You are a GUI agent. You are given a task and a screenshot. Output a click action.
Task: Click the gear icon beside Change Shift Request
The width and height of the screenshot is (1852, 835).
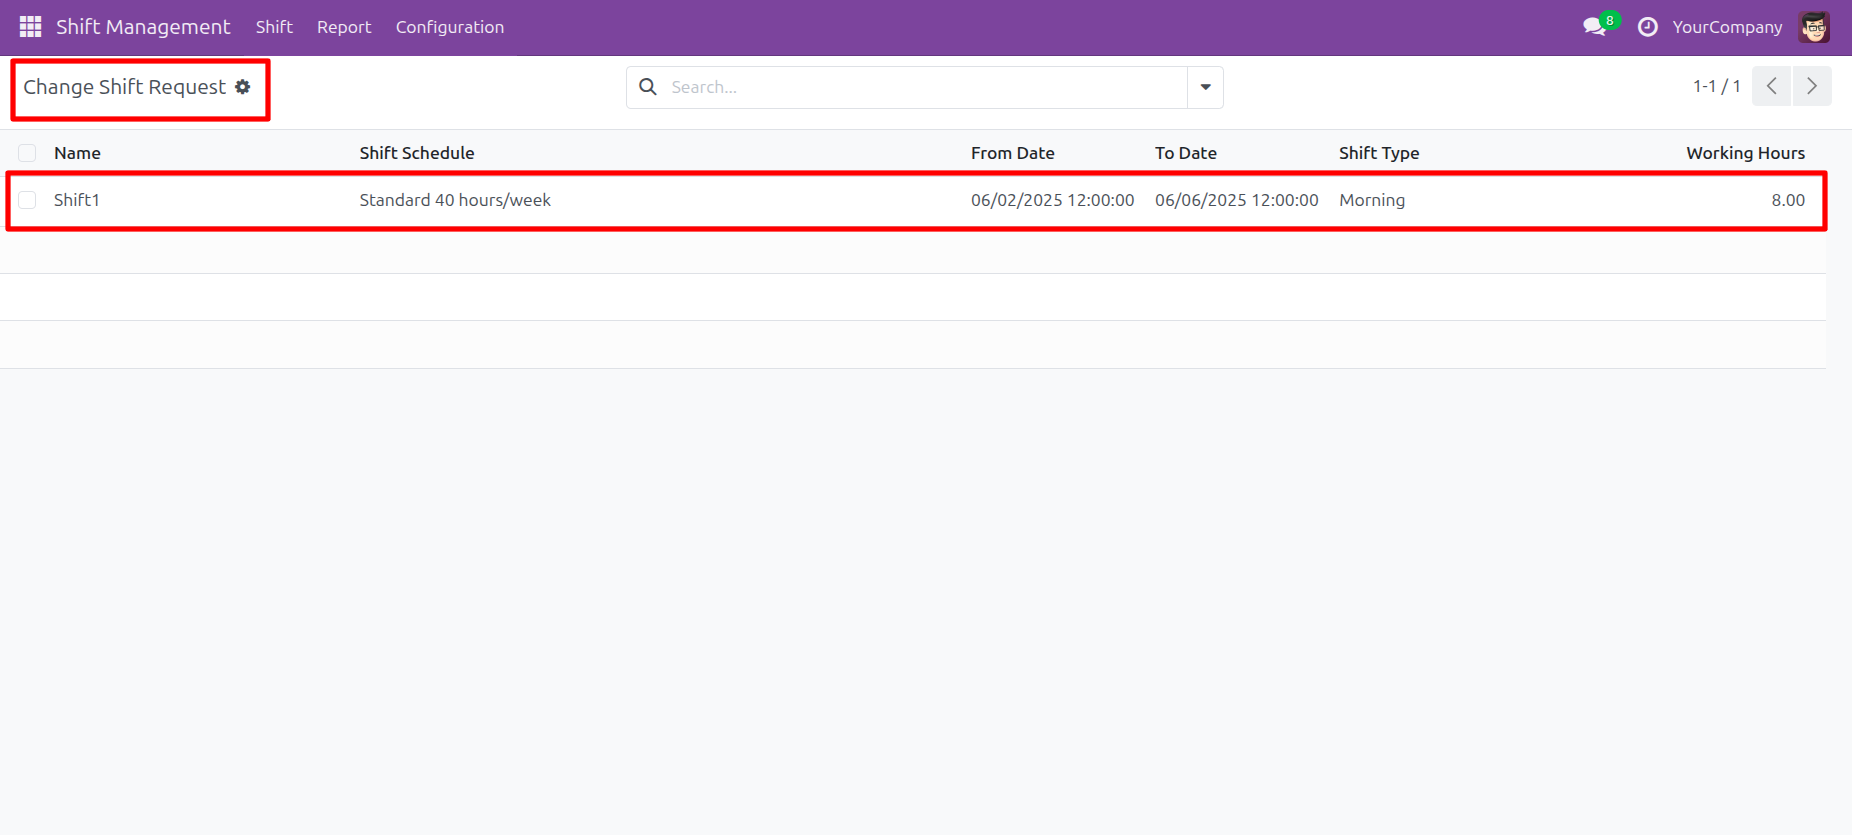click(x=243, y=87)
